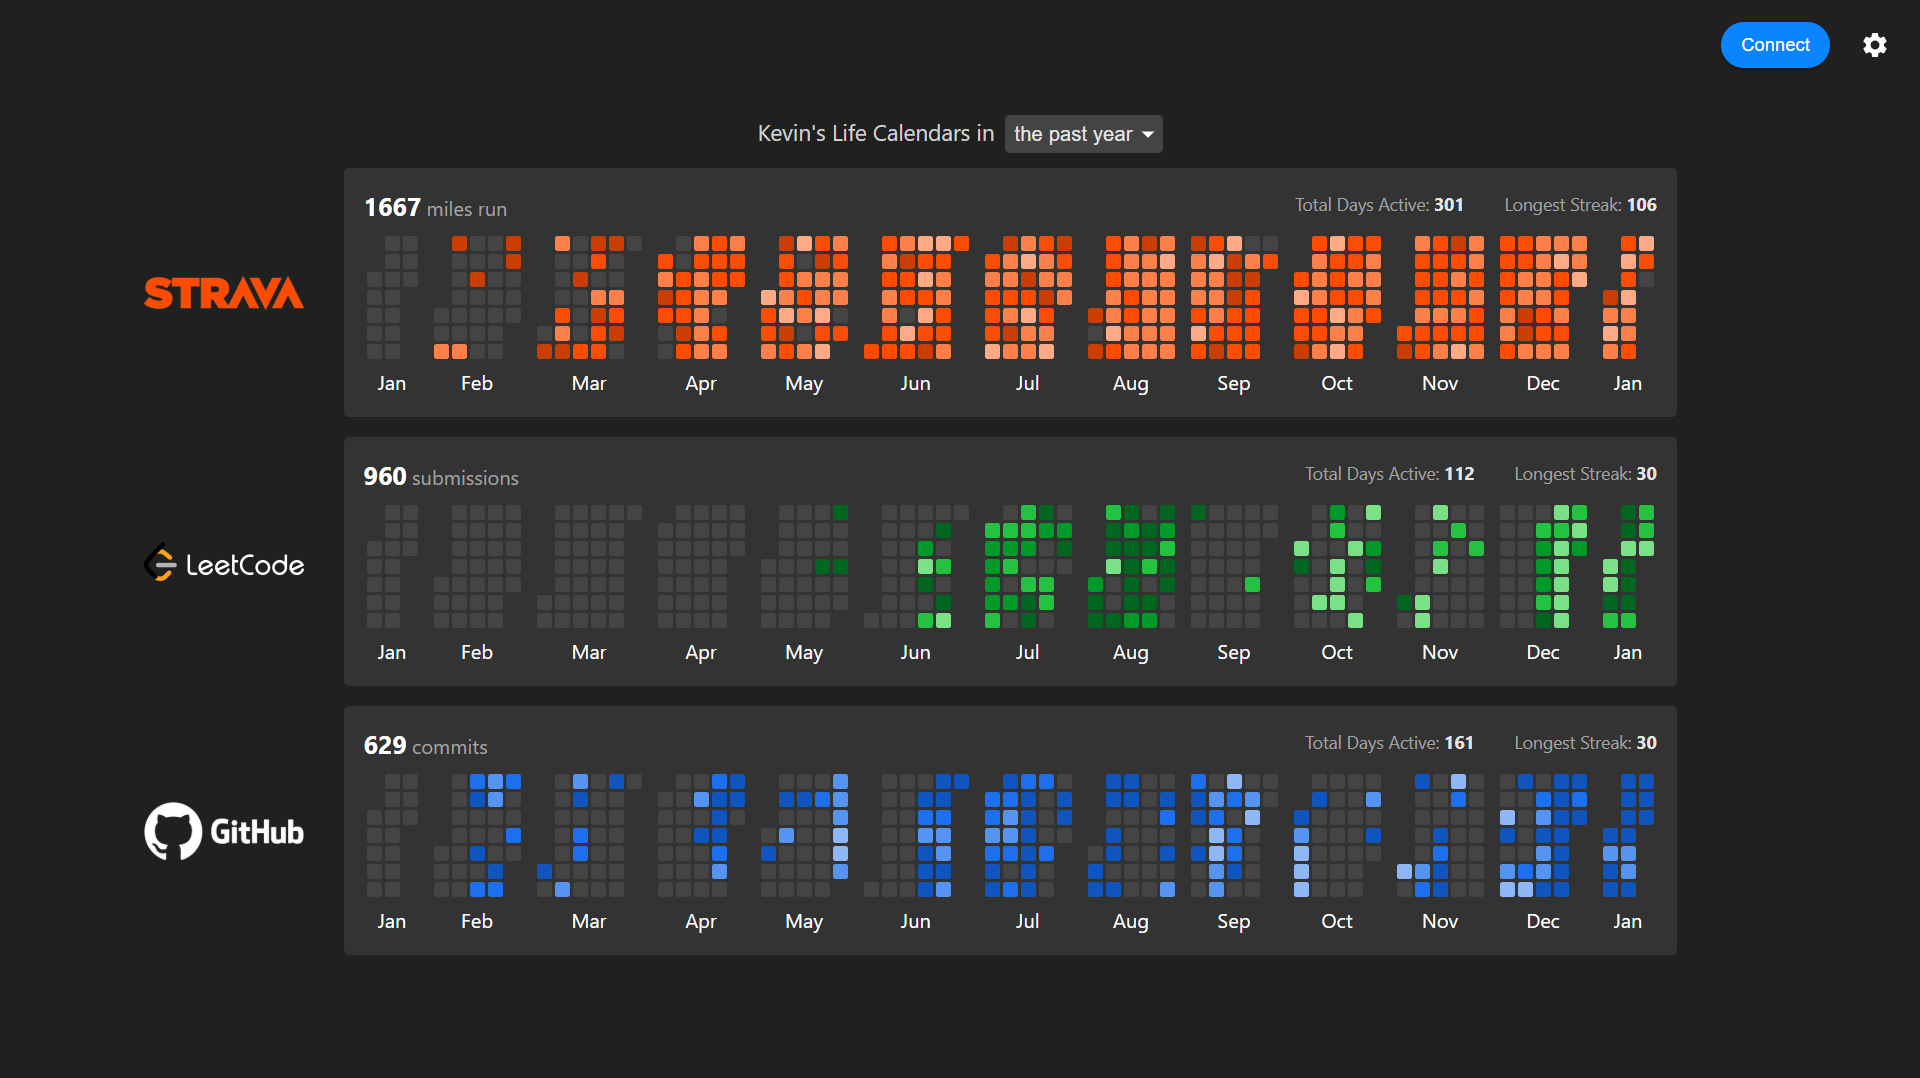The width and height of the screenshot is (1920, 1078).
Task: Click Strava 'Longest Streak: 106' stat
Action: point(1580,205)
